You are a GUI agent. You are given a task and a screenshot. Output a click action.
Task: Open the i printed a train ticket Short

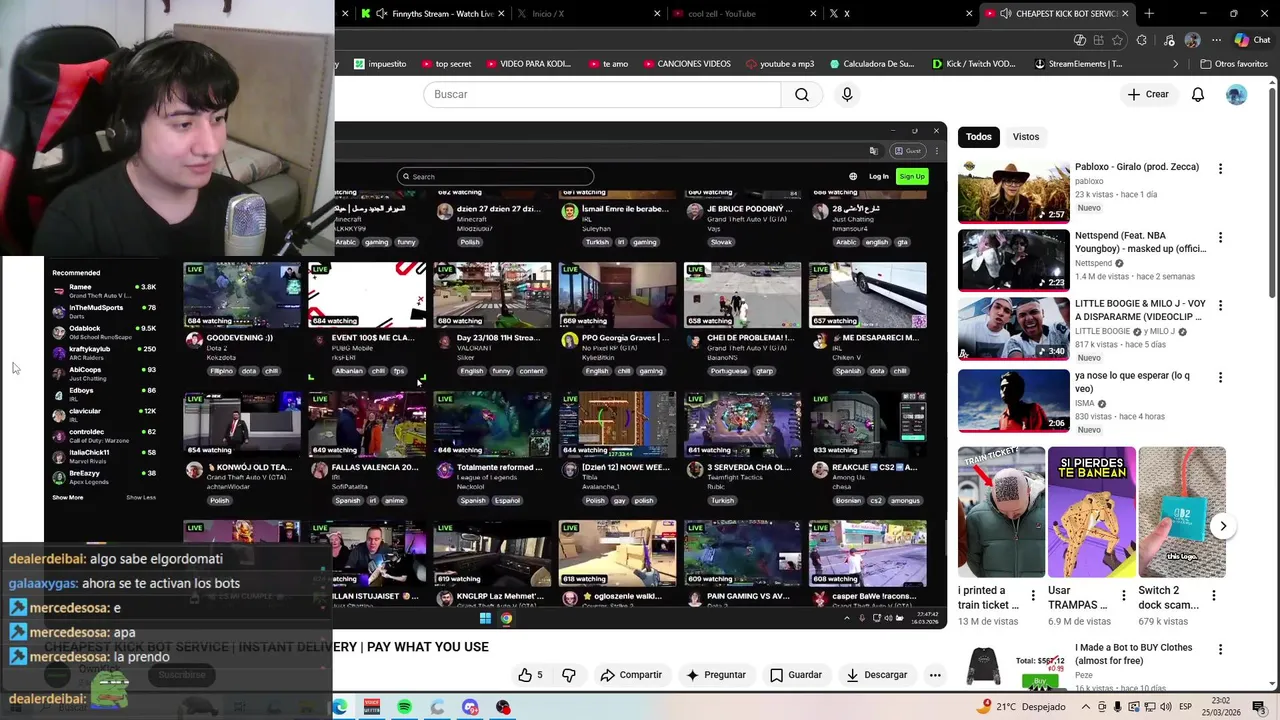coord(1001,512)
